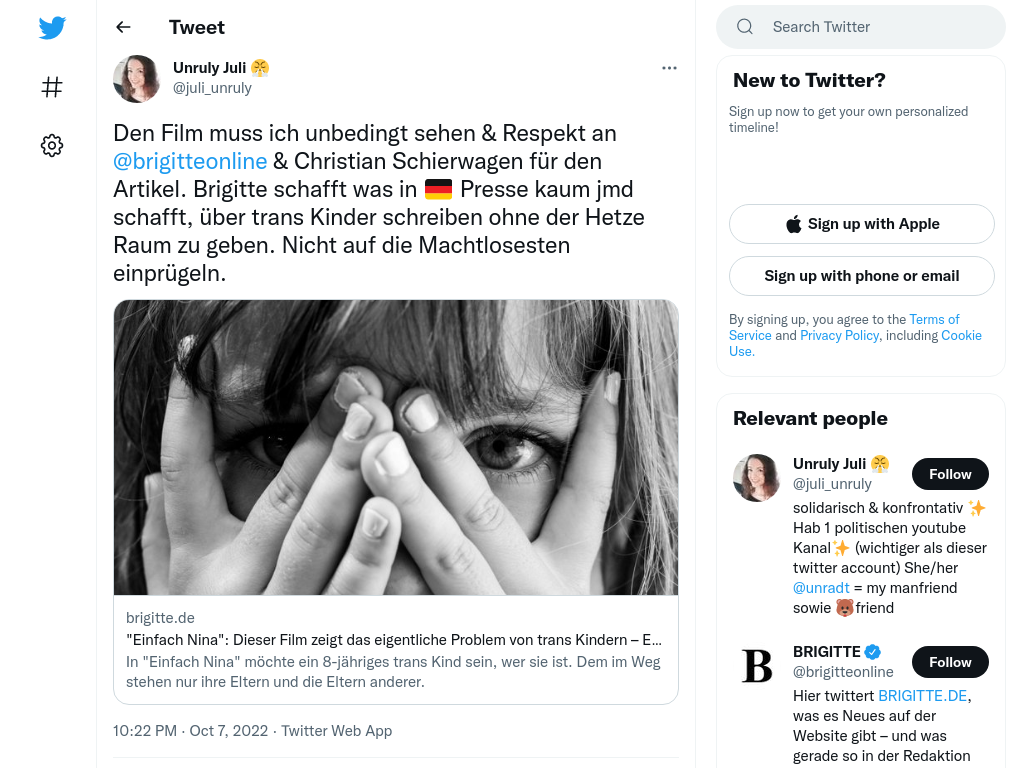Sign up with Apple
The width and height of the screenshot is (1024, 768).
click(x=861, y=224)
